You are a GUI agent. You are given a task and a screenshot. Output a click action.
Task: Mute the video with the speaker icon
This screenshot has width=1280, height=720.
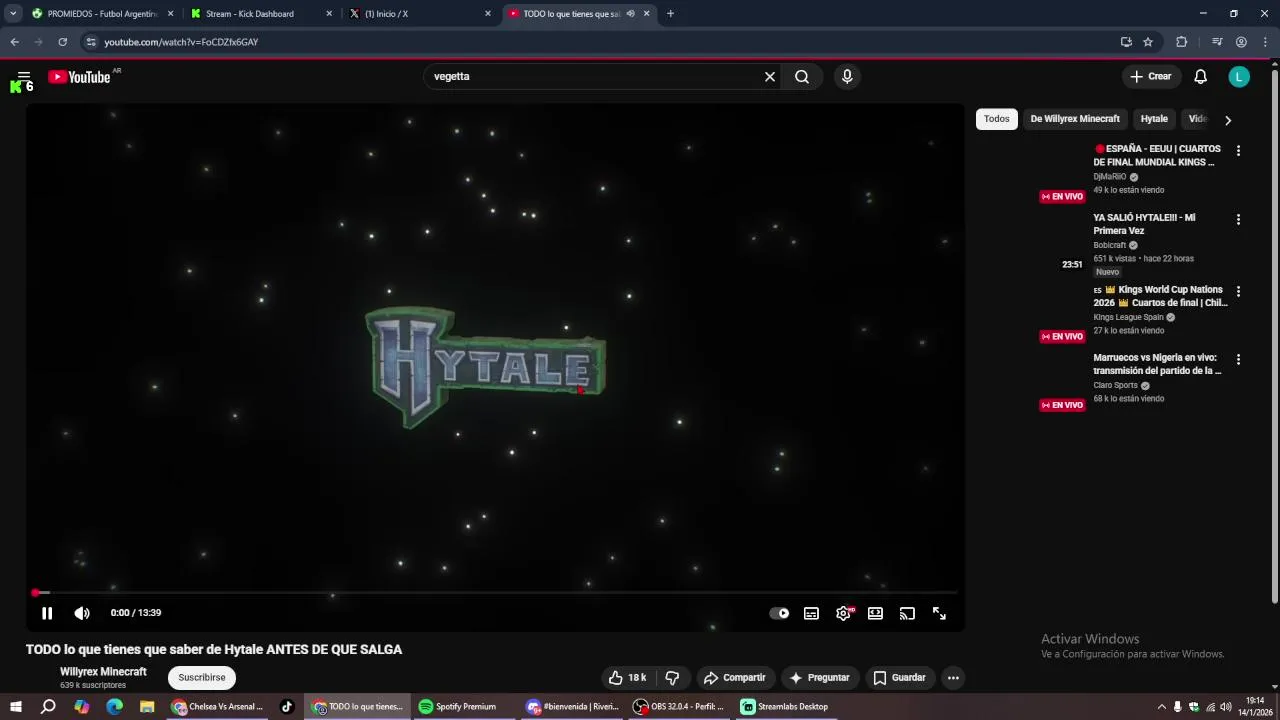coord(82,613)
